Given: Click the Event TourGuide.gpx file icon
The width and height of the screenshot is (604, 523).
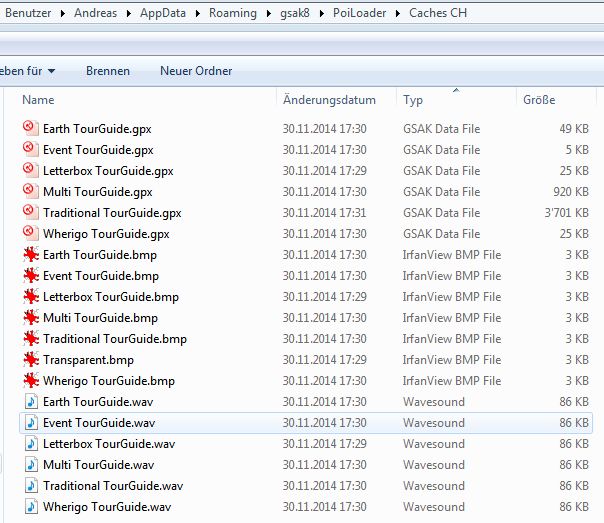Looking at the screenshot, I should tap(31, 149).
